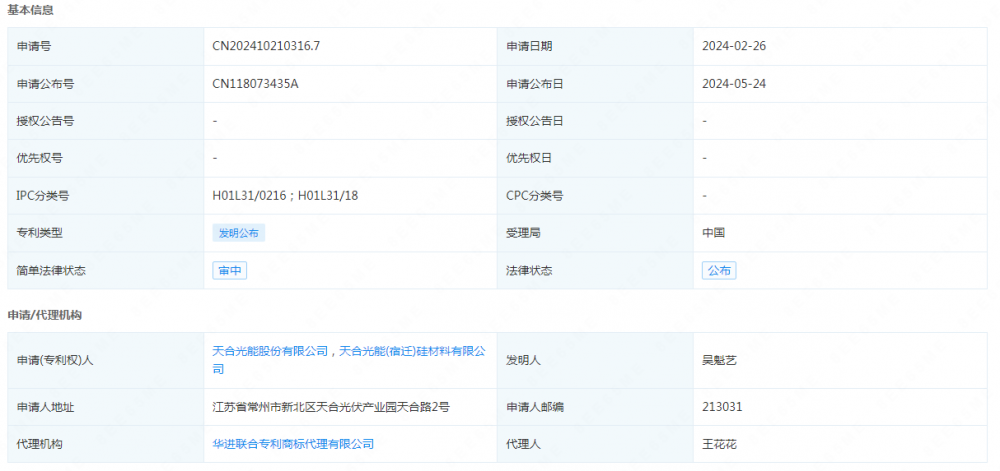Click the 申请(专利权)人 field label
This screenshot has width=1000, height=471.
[55, 361]
